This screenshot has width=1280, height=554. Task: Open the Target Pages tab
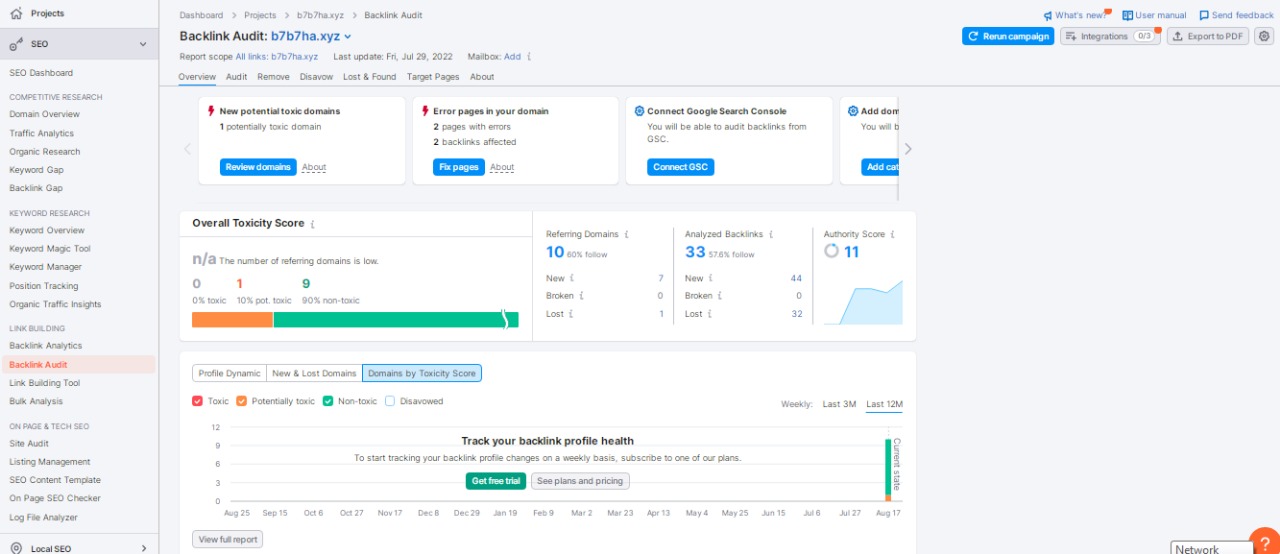(x=433, y=77)
